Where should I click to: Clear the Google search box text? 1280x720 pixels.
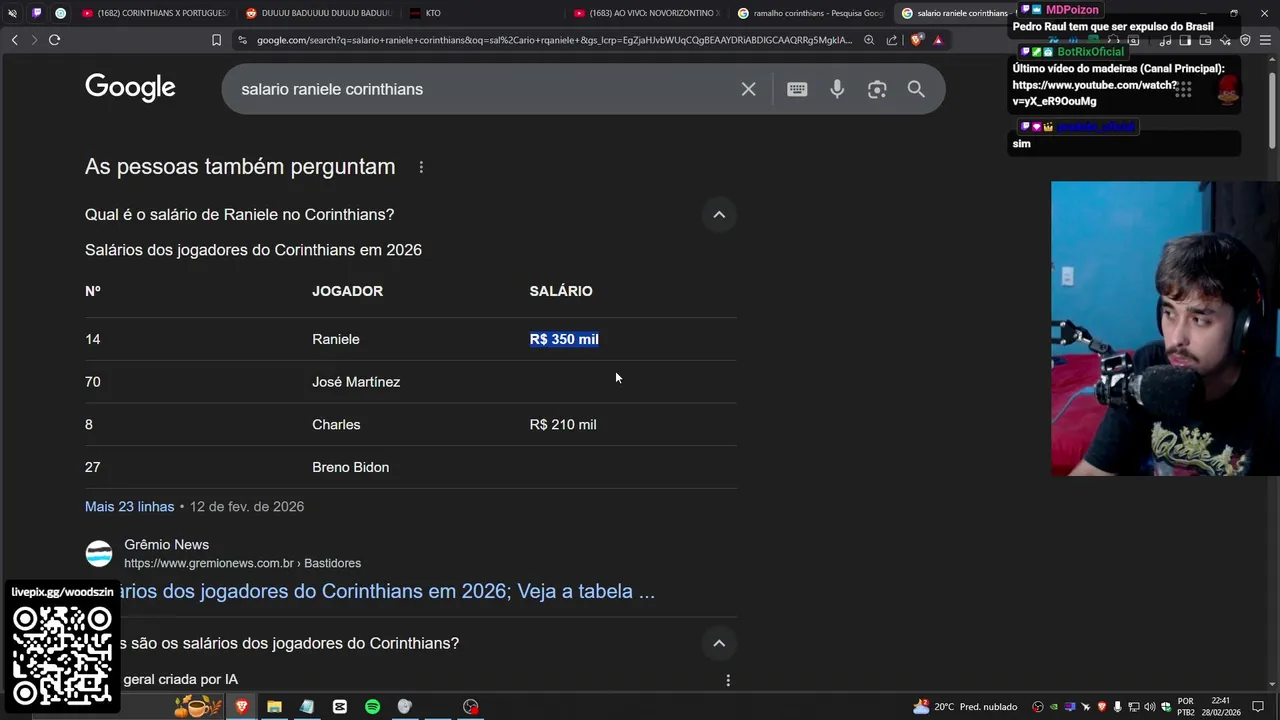[x=748, y=89]
